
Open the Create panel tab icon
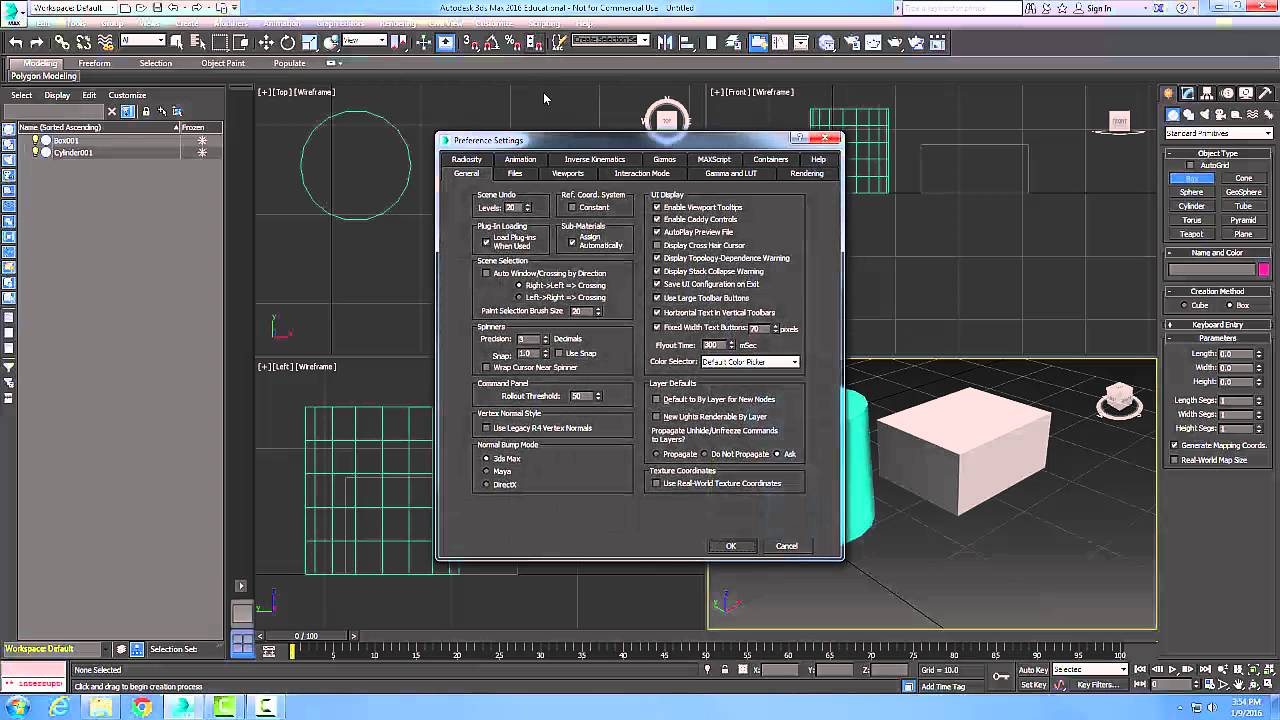(x=1169, y=93)
